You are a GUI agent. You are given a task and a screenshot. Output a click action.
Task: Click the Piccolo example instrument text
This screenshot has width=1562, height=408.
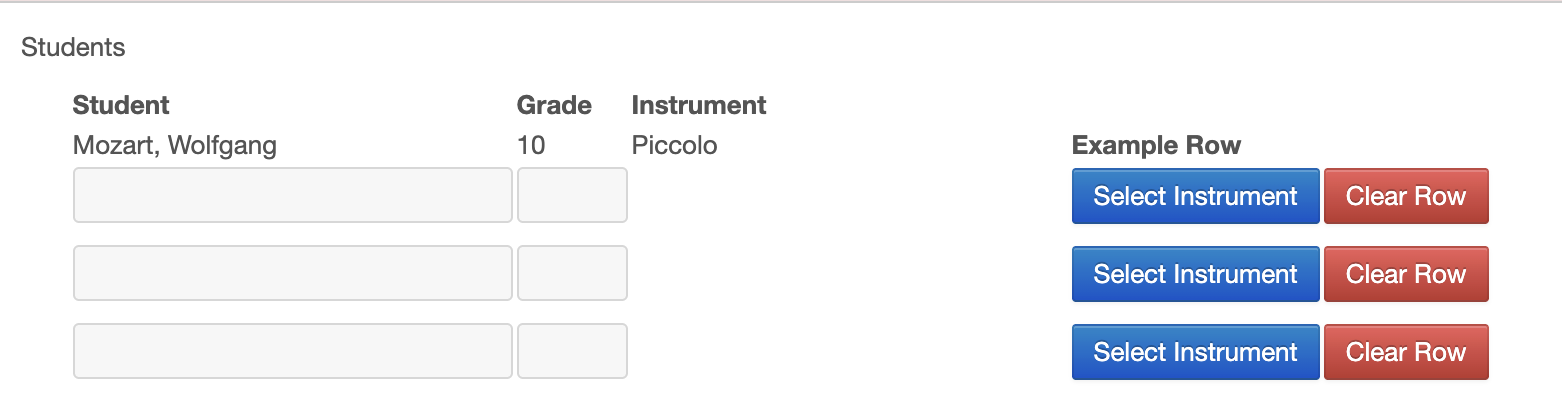point(674,146)
